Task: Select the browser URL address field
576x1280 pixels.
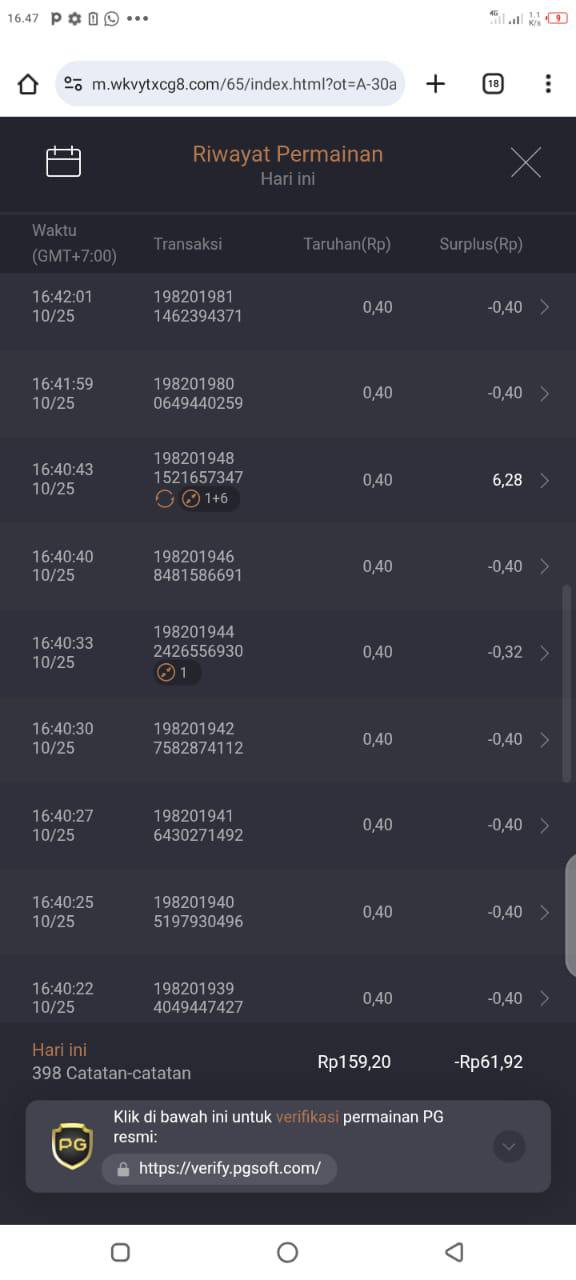Action: 231,84
